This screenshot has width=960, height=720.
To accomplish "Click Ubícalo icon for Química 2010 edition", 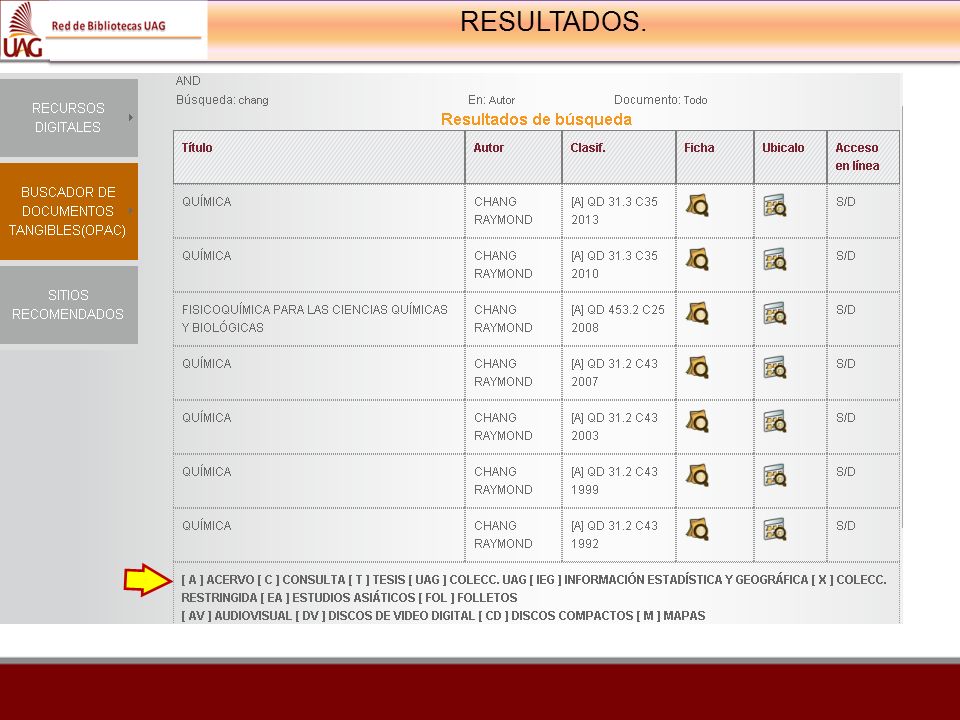I will 775,260.
